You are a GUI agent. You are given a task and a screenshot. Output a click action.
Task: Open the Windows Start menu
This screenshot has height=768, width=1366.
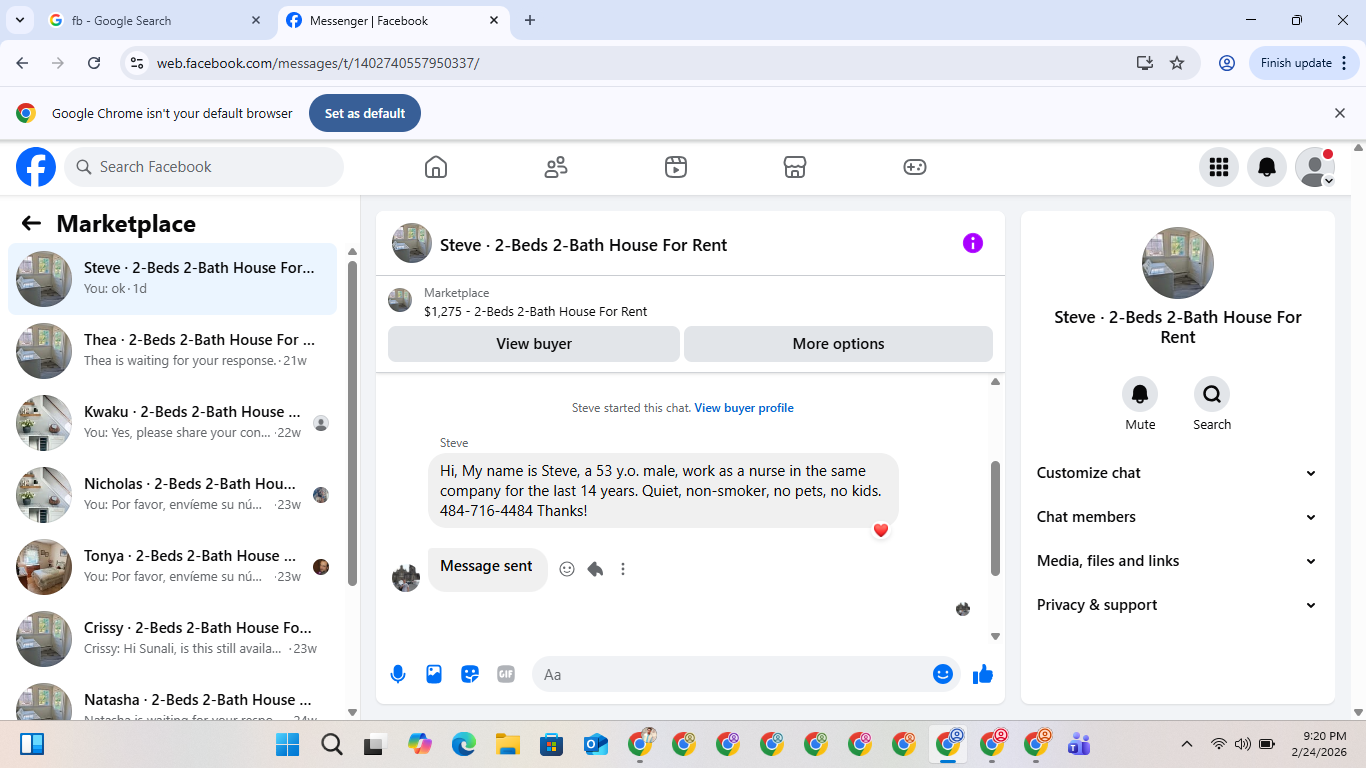[288, 744]
